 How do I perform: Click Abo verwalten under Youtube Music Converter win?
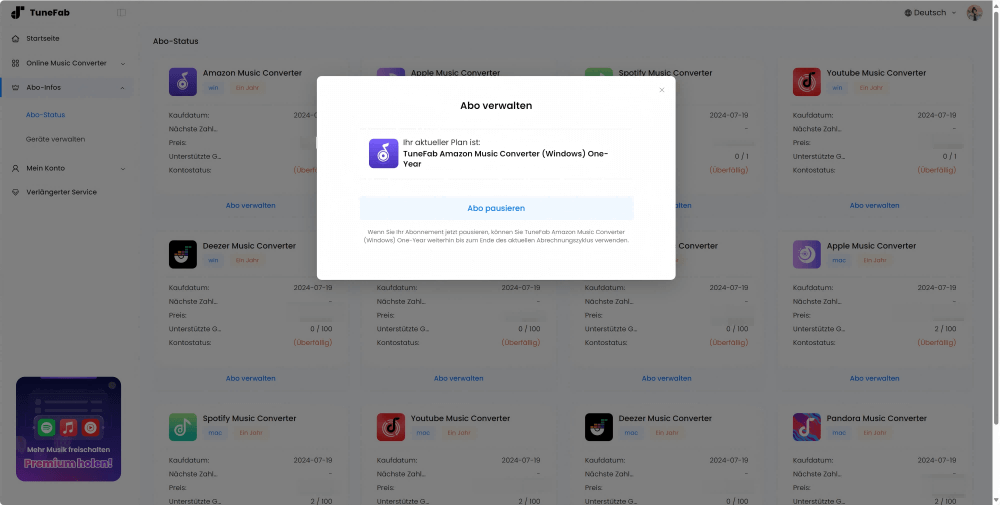(874, 205)
